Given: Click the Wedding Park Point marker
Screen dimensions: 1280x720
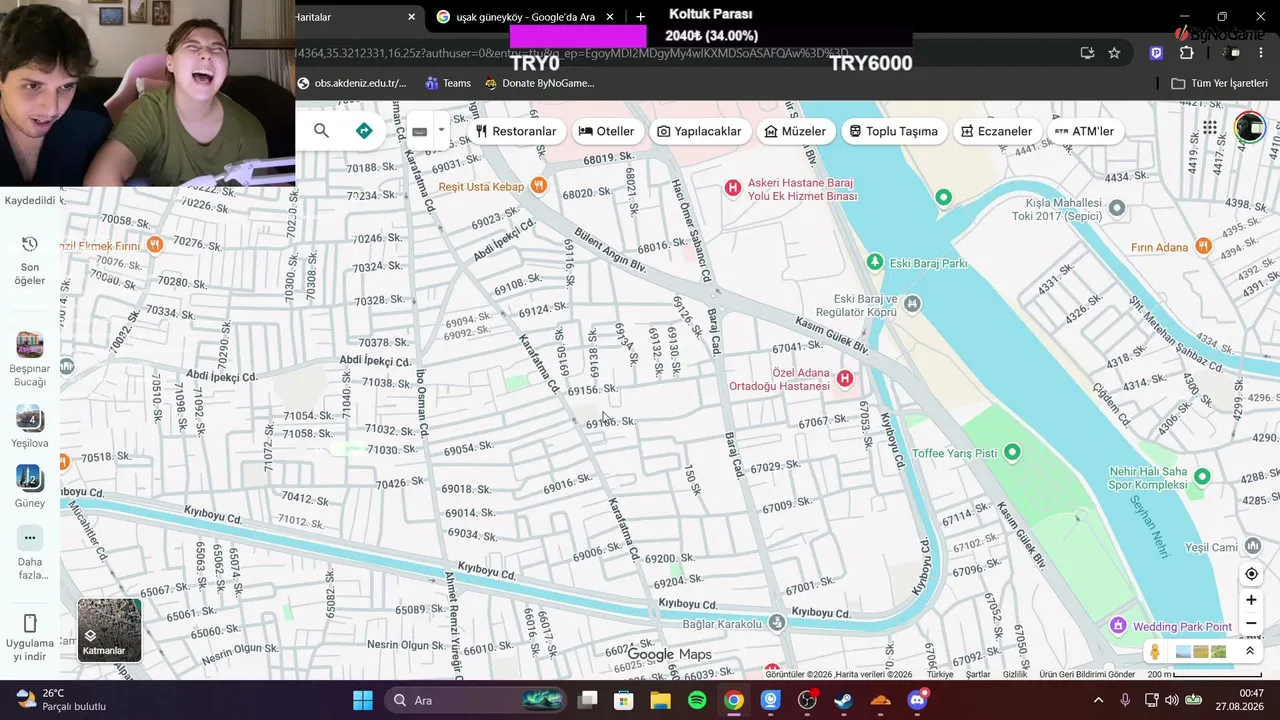Looking at the screenshot, I should (x=1118, y=626).
